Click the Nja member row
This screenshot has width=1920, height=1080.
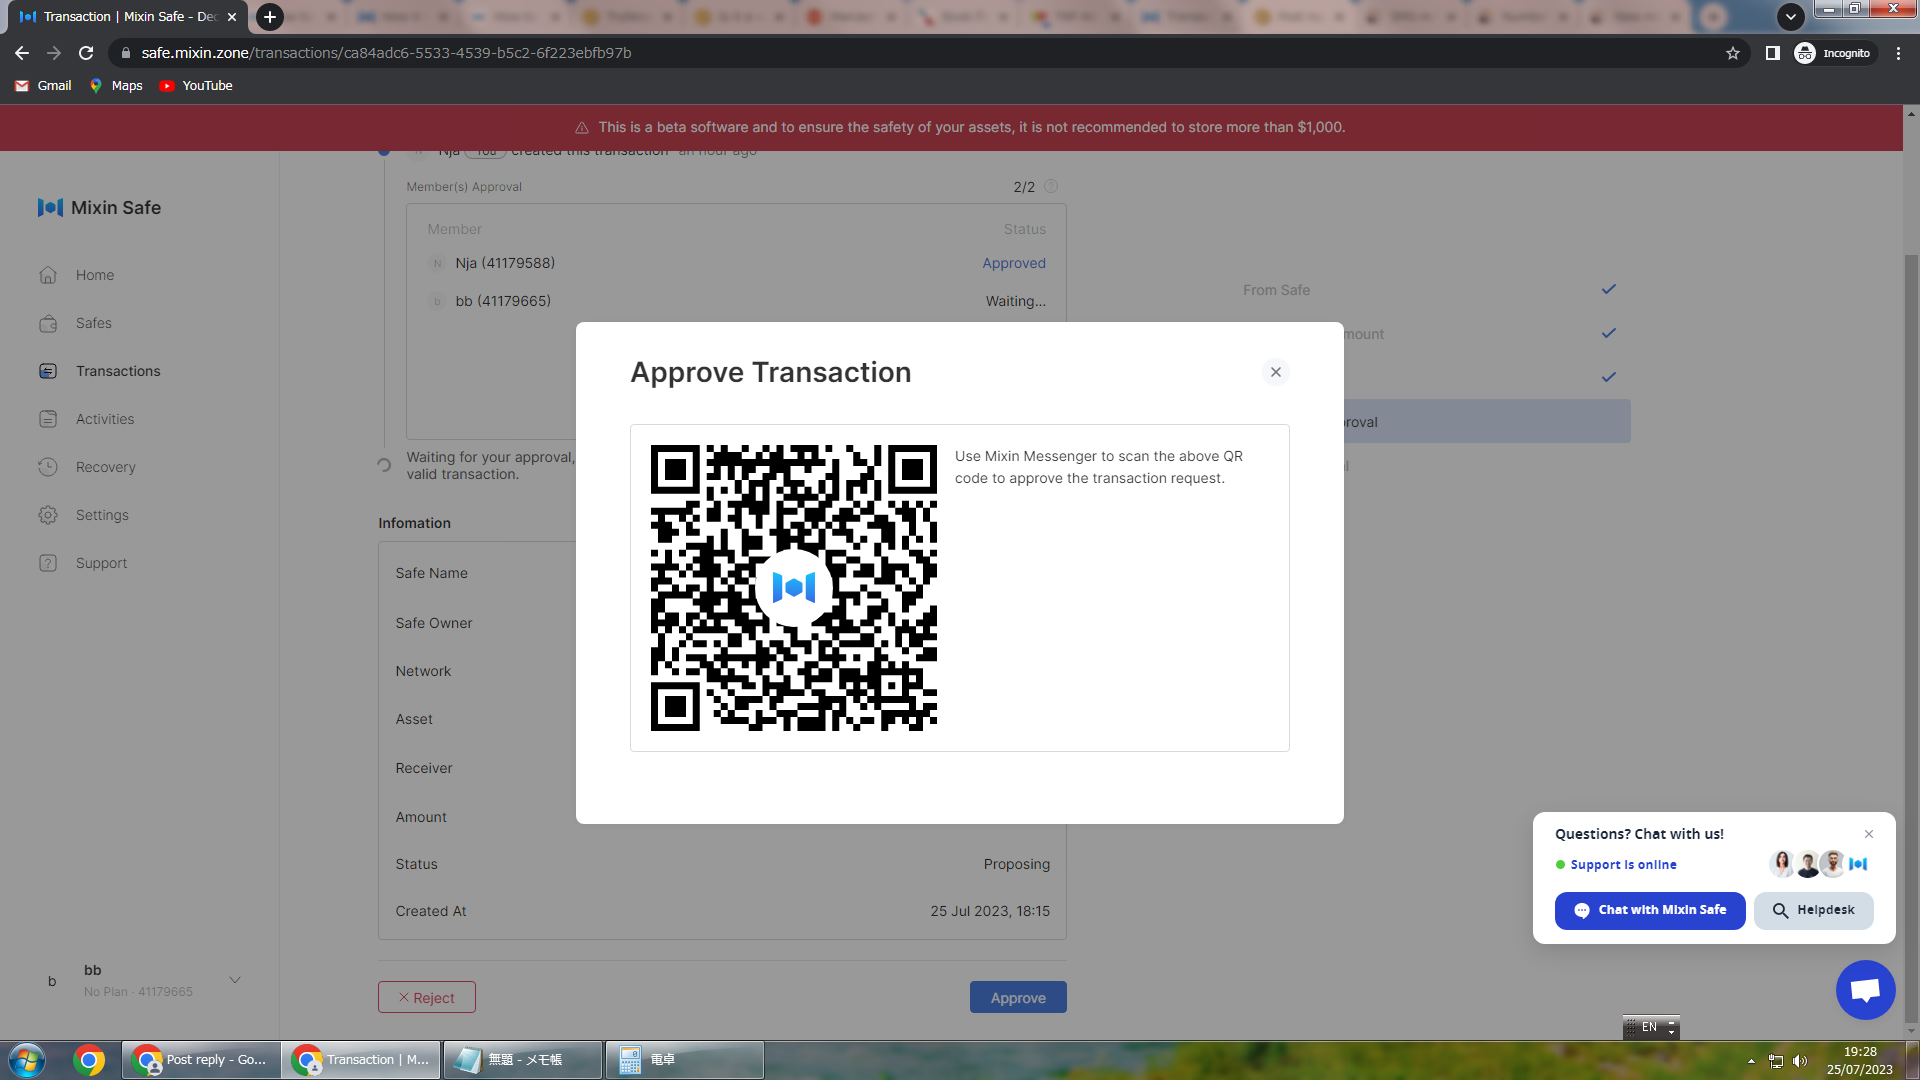pos(736,263)
